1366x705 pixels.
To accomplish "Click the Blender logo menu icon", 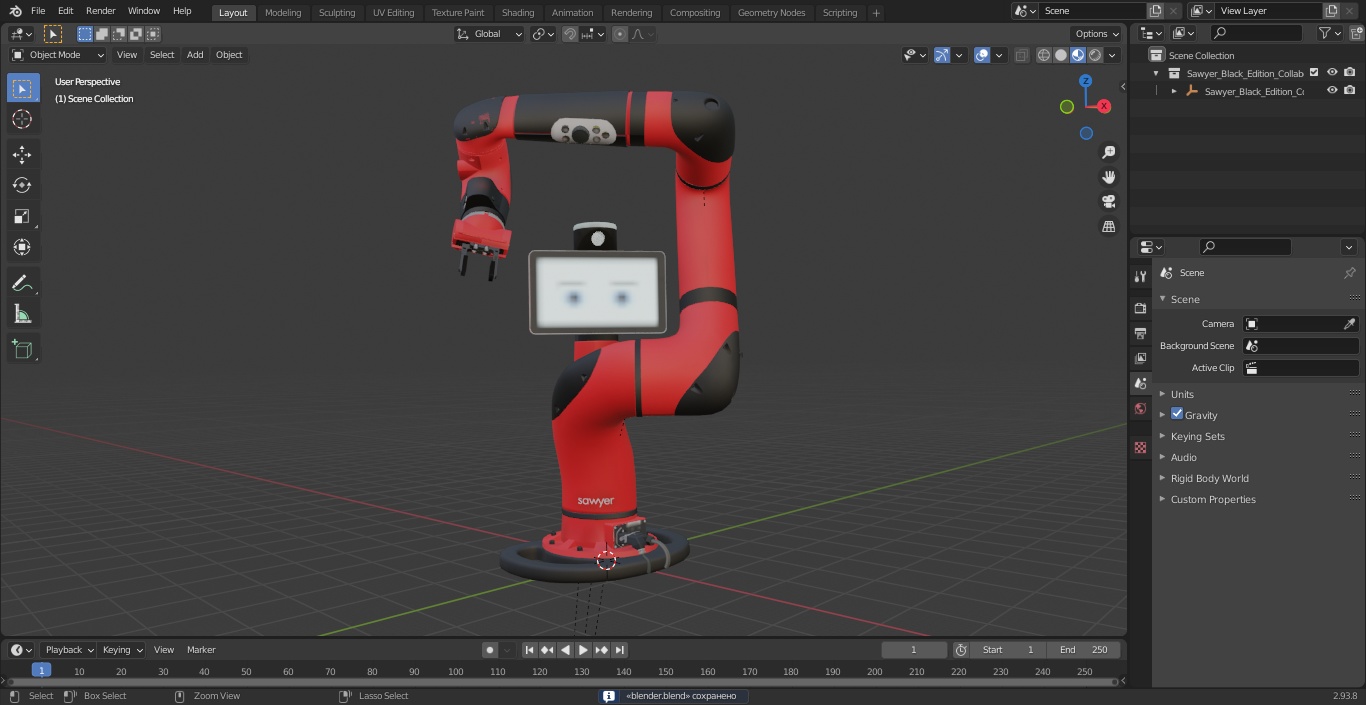I will (15, 11).
